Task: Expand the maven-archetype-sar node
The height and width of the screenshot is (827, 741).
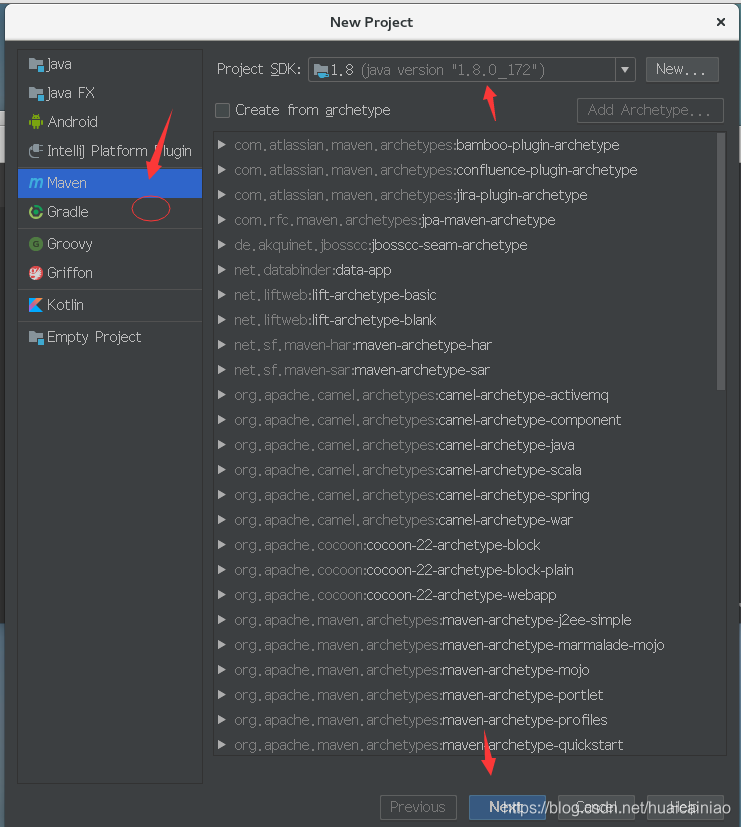Action: pos(222,370)
